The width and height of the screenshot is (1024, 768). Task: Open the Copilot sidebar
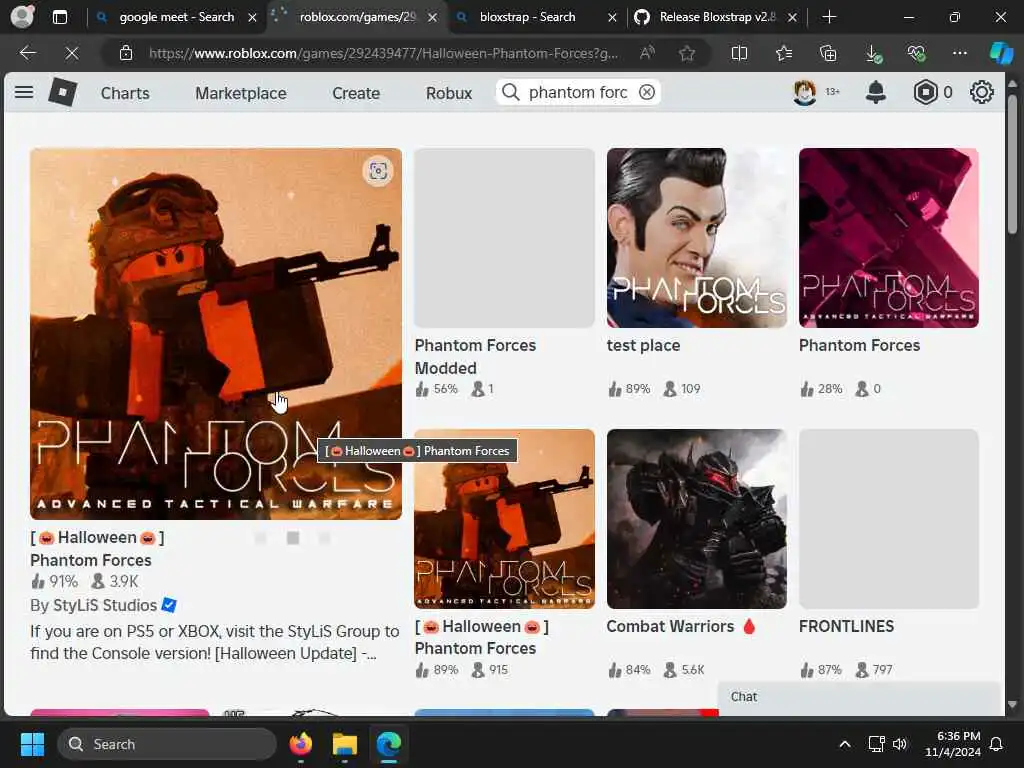tap(1001, 53)
